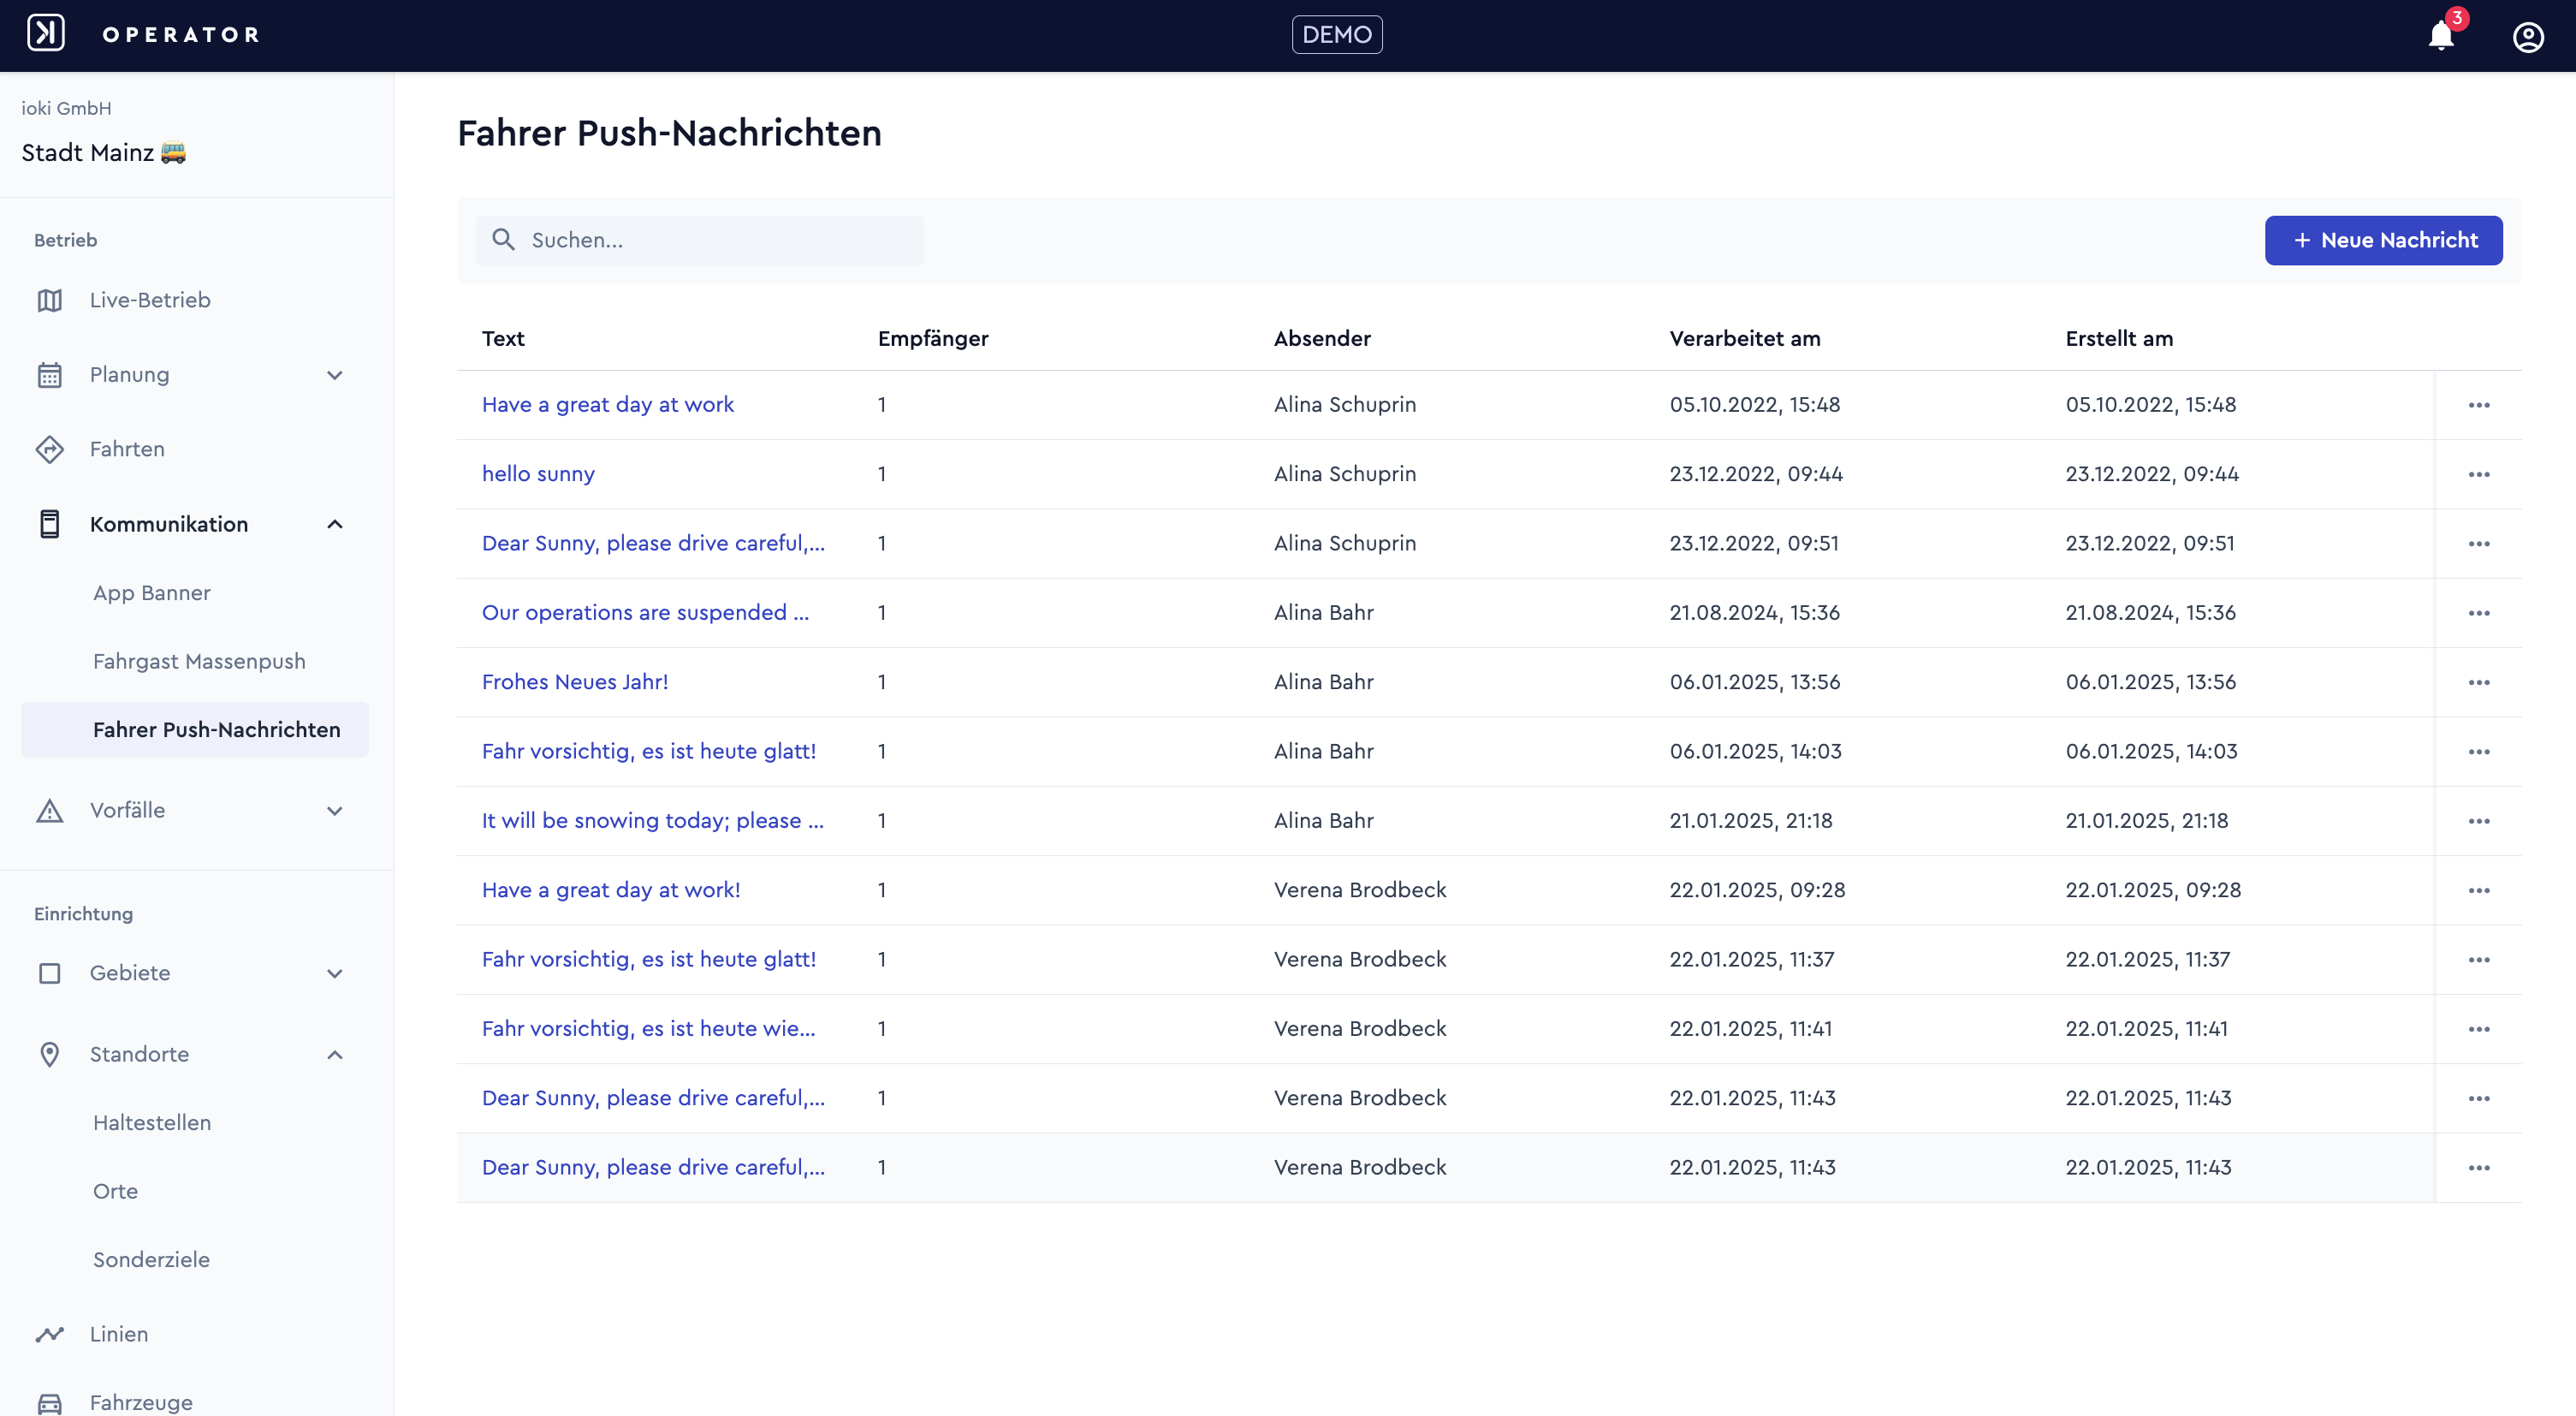Collapse the Kommunikation section
2576x1416 pixels.
335,524
